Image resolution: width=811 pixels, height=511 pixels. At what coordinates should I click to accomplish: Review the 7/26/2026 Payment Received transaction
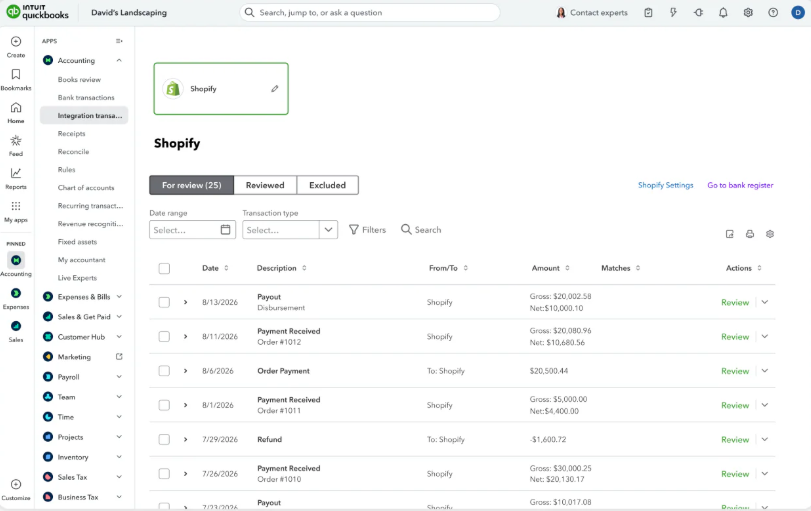point(735,474)
